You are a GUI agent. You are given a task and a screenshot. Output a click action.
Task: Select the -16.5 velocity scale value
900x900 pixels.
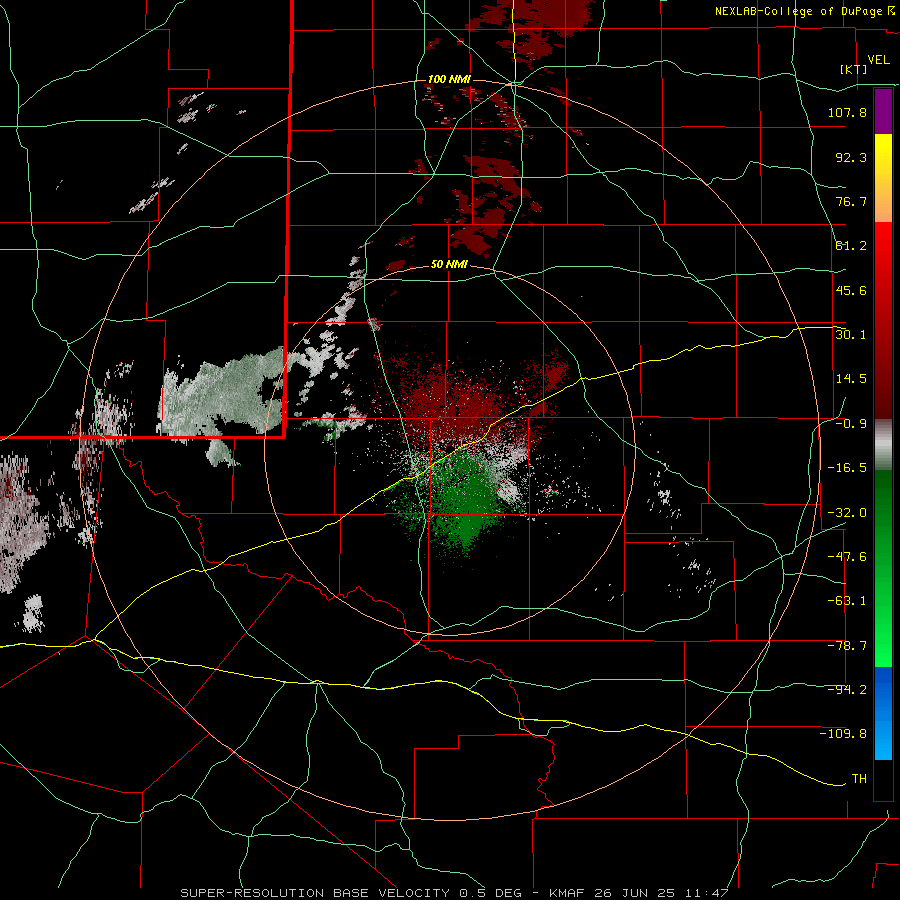(847, 468)
